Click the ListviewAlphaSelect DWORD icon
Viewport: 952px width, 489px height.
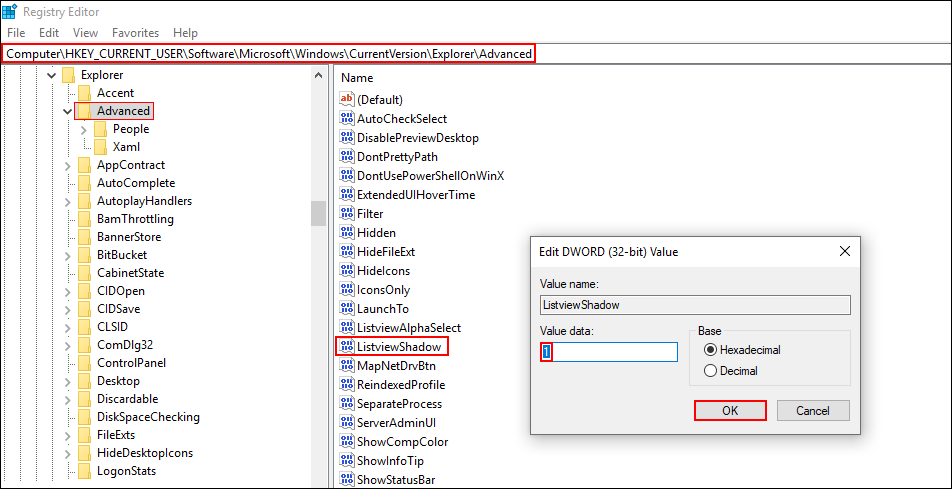(x=347, y=327)
